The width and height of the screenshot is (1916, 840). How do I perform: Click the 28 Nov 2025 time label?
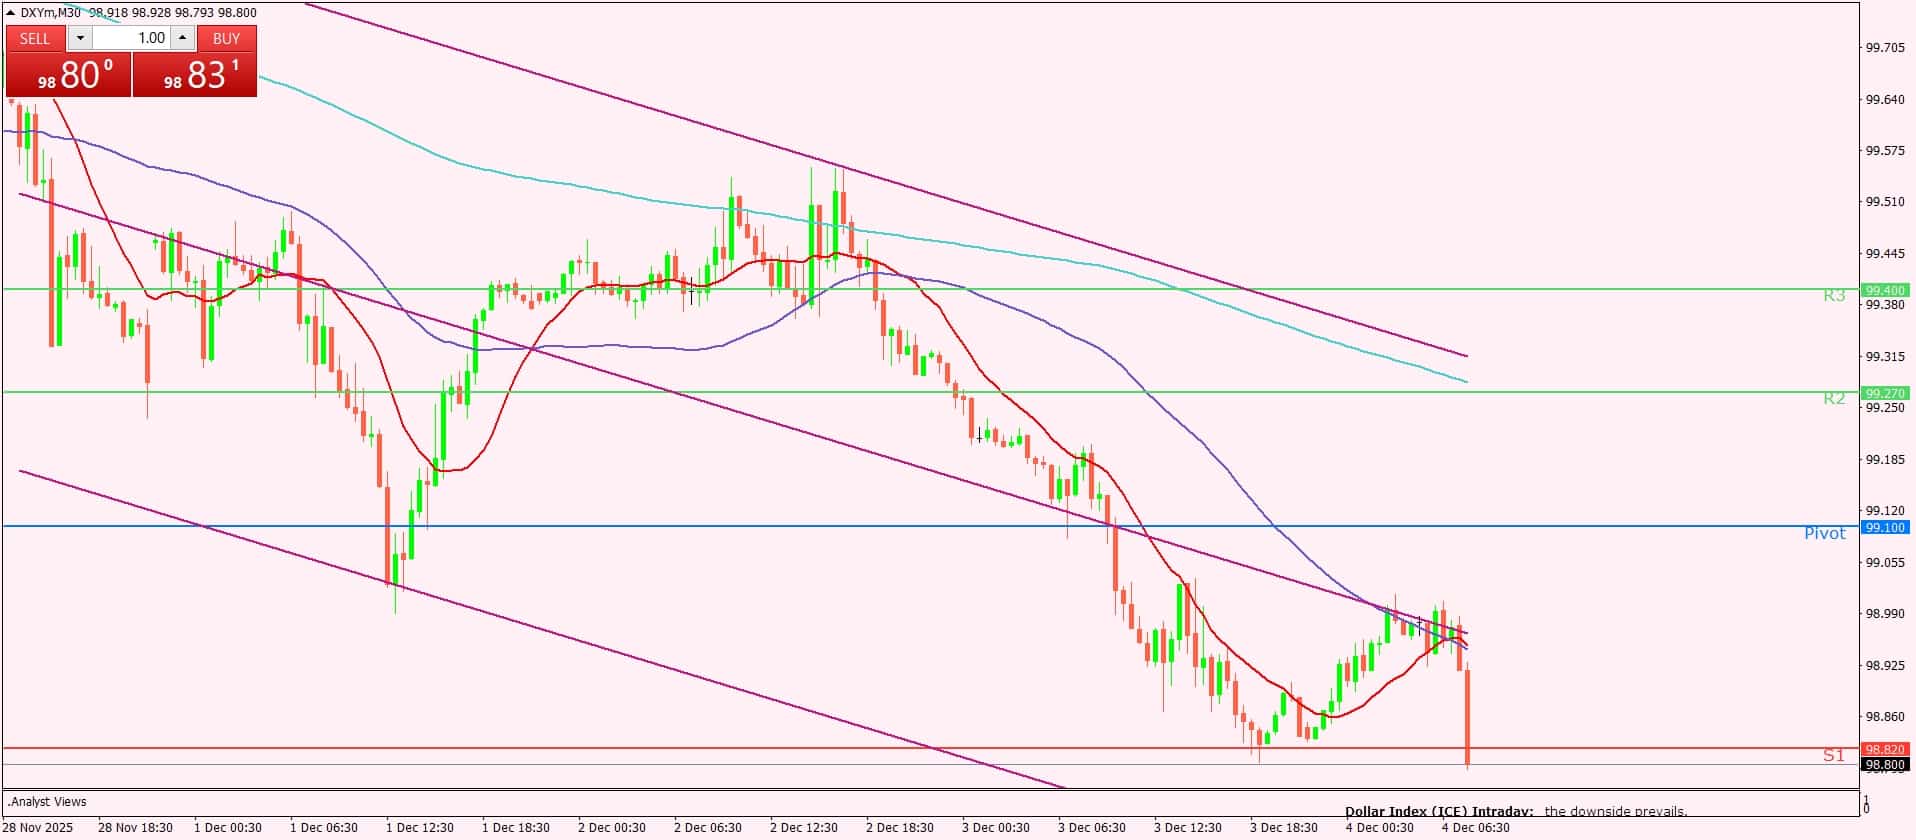(39, 828)
